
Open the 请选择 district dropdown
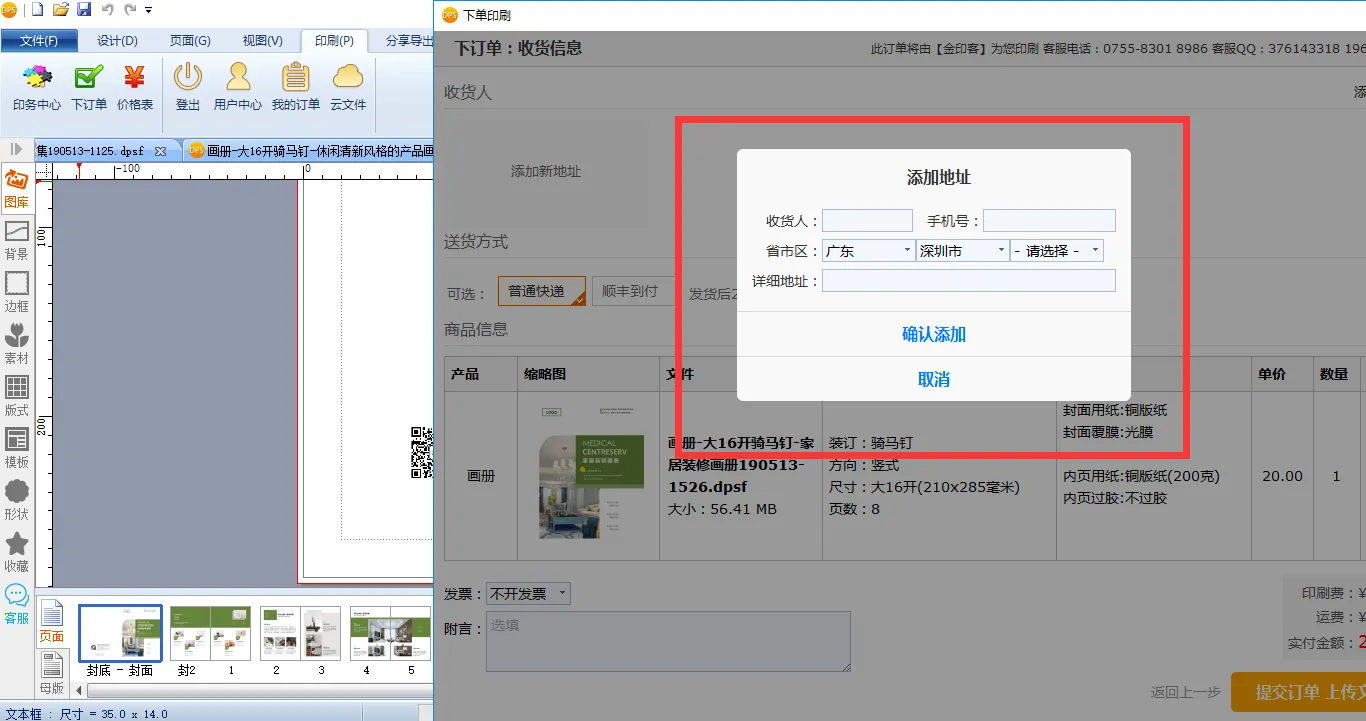(x=1057, y=251)
